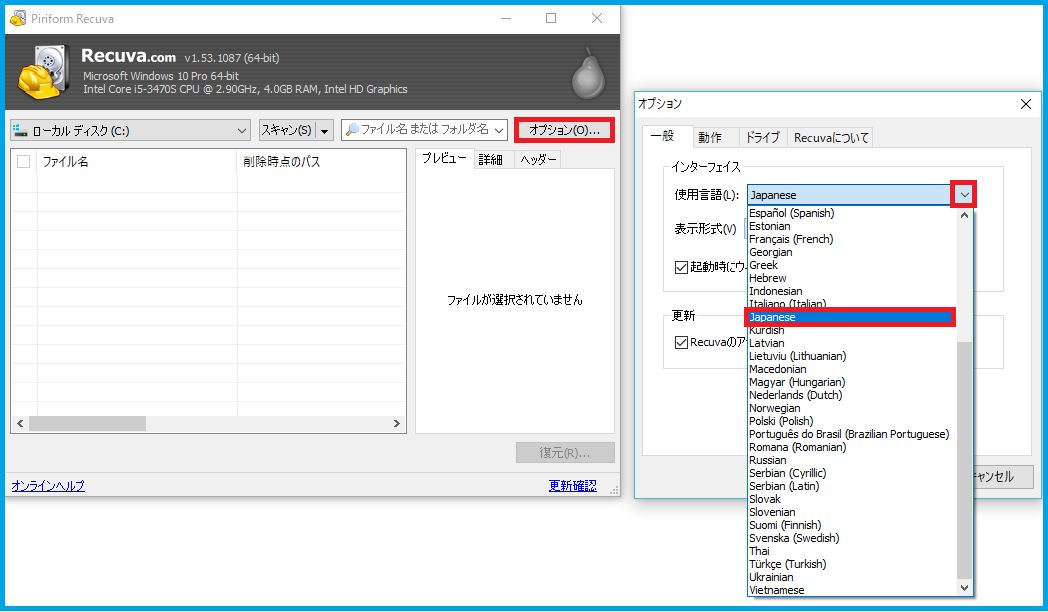The height and width of the screenshot is (612, 1048).
Task: Open the 更新確認 link
Action: tap(573, 486)
